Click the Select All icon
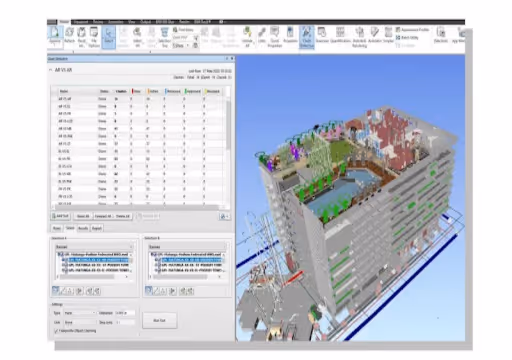 (137, 37)
